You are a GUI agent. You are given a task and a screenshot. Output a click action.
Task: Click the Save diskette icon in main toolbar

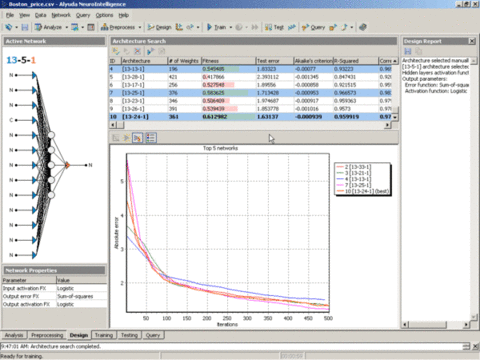(25, 27)
